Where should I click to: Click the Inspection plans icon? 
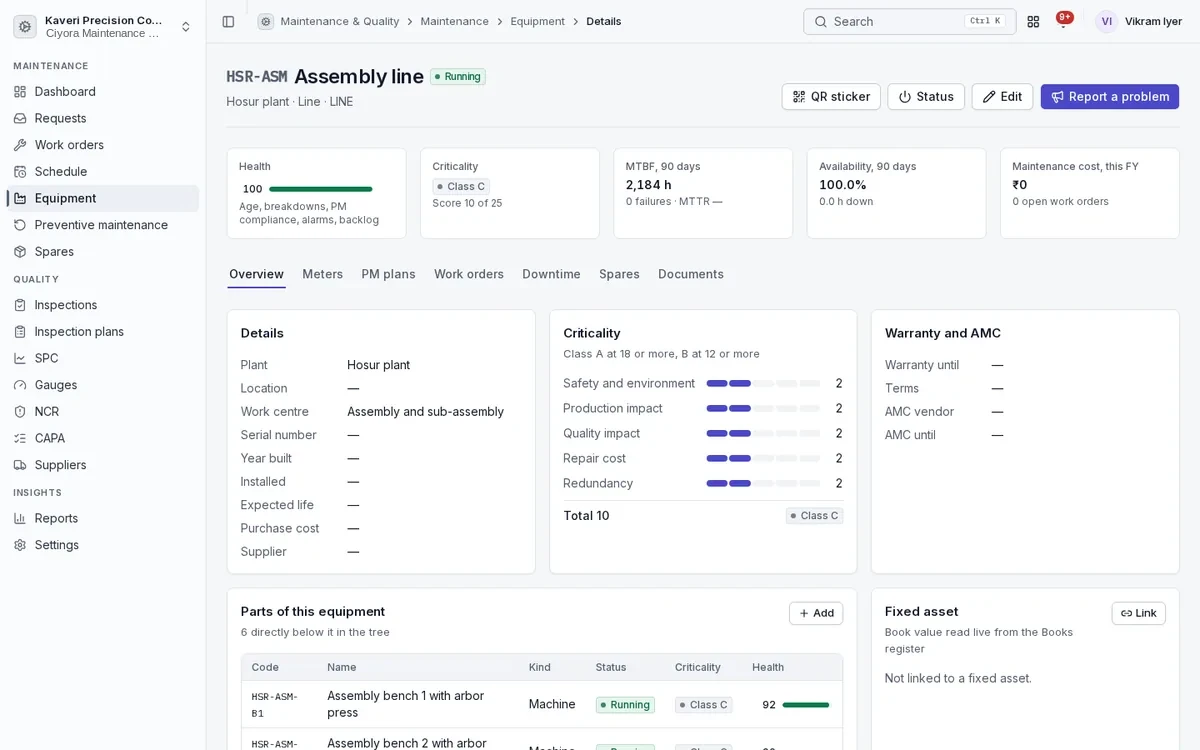20,331
